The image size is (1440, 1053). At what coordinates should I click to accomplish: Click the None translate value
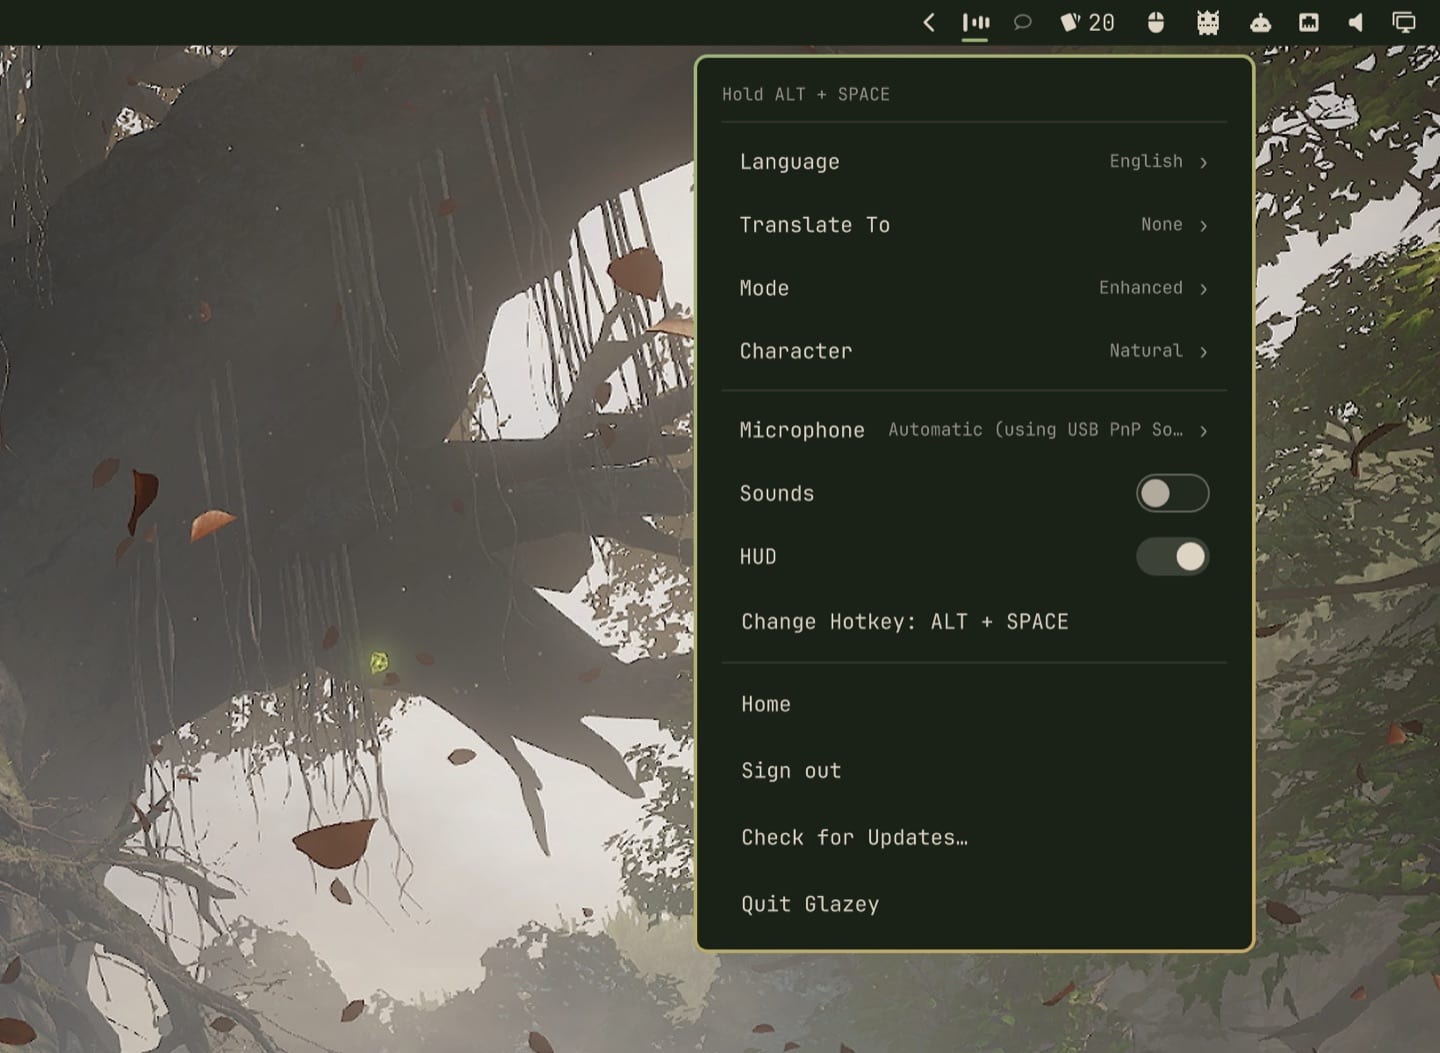click(x=1162, y=224)
